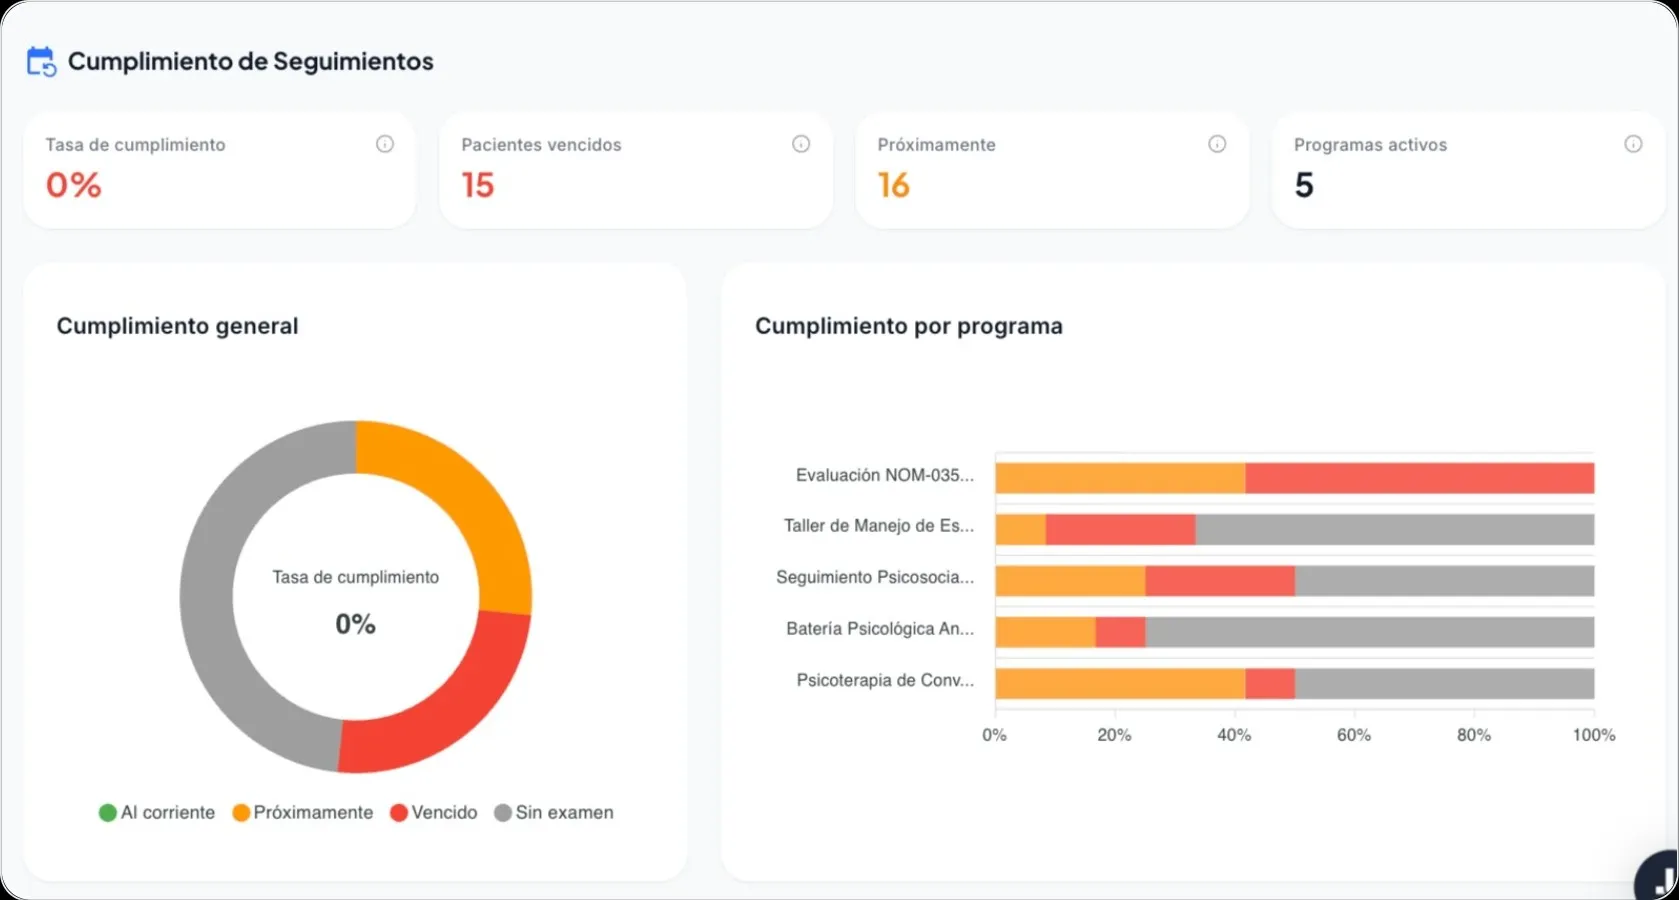Click the Próximamente count of 16
This screenshot has height=900, width=1679.
[x=893, y=185]
